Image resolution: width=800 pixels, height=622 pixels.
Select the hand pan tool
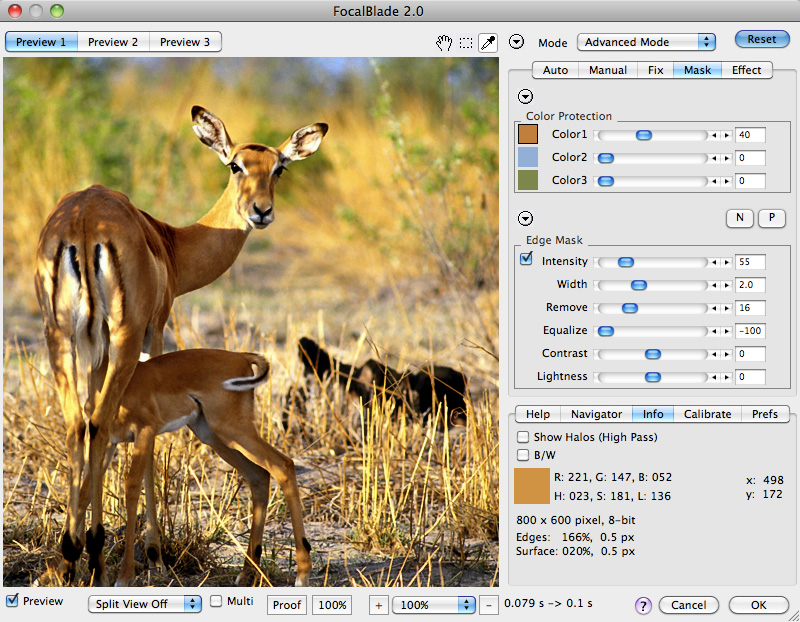pyautogui.click(x=444, y=42)
